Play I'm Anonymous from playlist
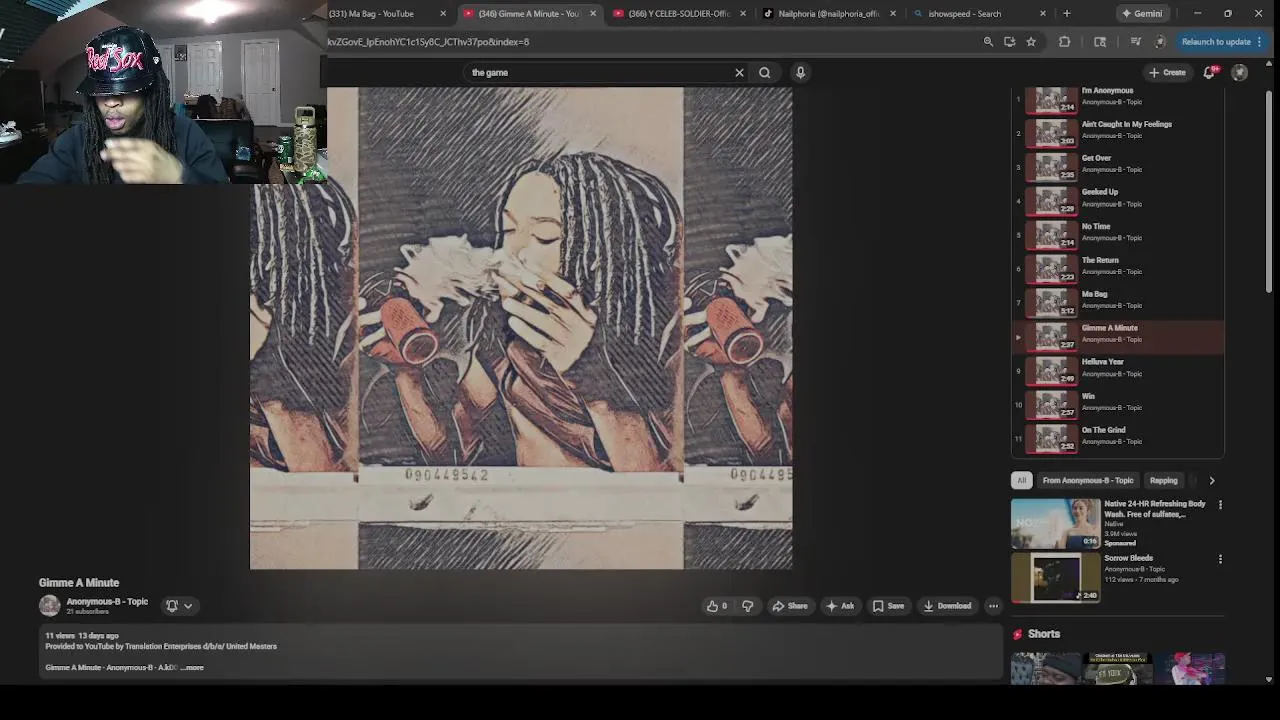Screen dimensions: 1280x720 [1118, 100]
